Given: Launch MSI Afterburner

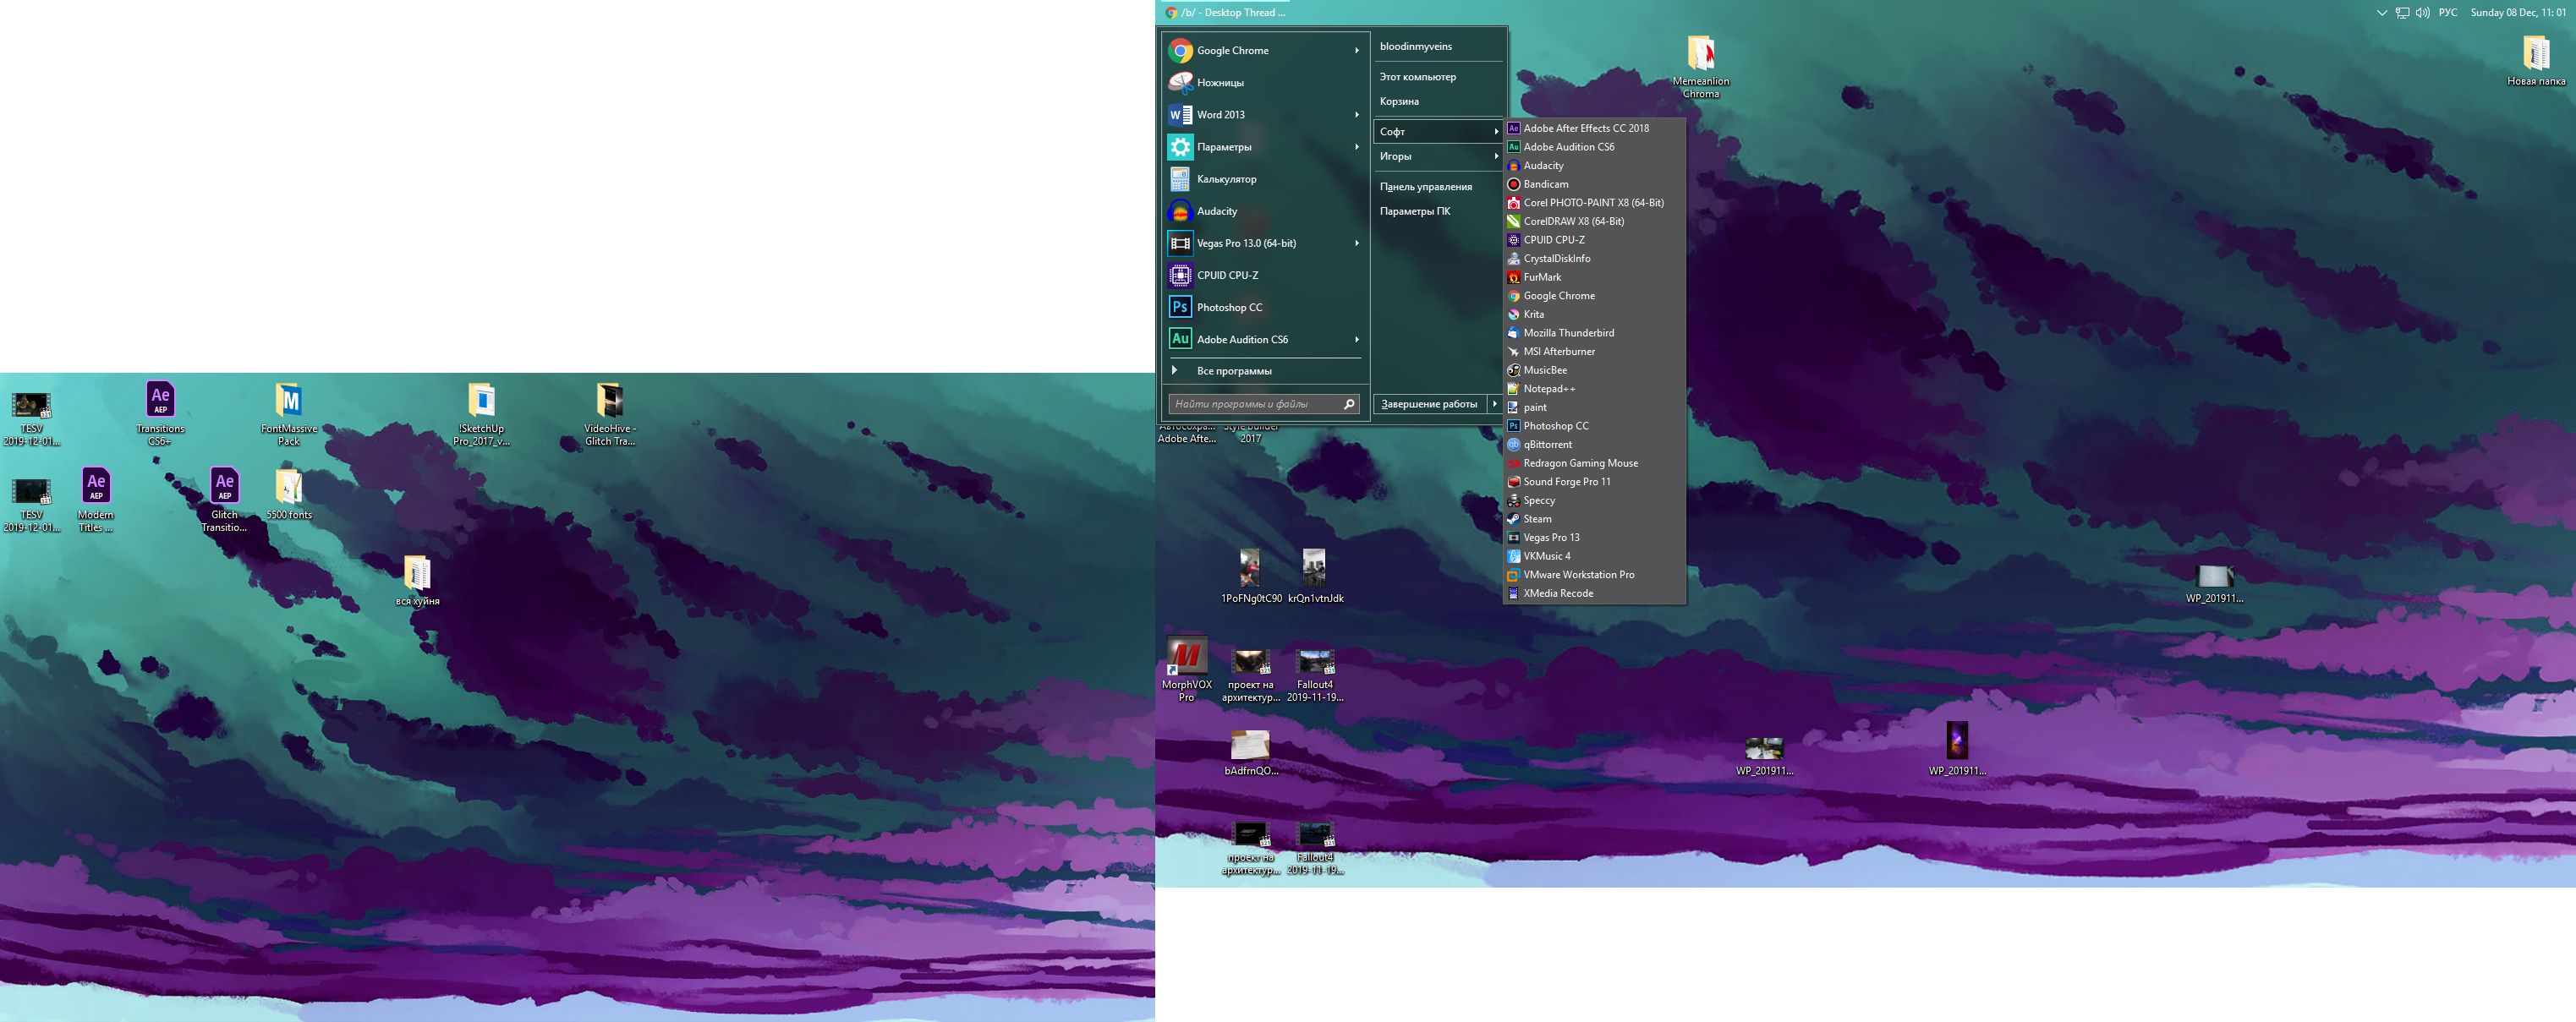Looking at the screenshot, I should coord(1595,351).
